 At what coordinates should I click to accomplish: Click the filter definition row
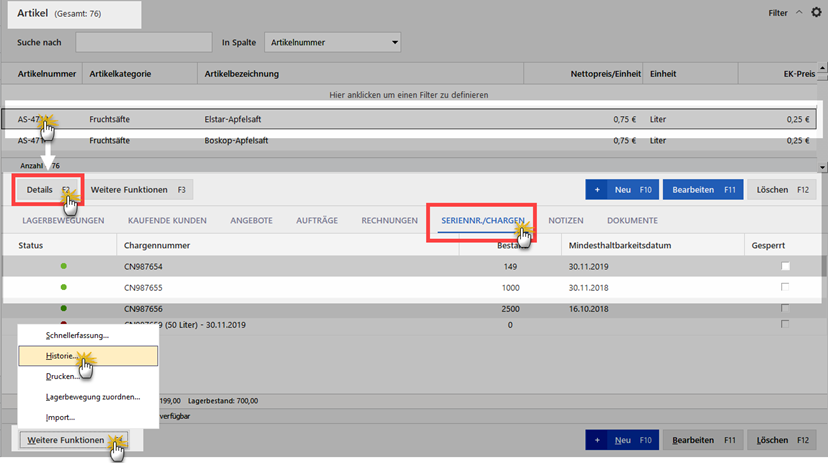pyautogui.click(x=409, y=95)
